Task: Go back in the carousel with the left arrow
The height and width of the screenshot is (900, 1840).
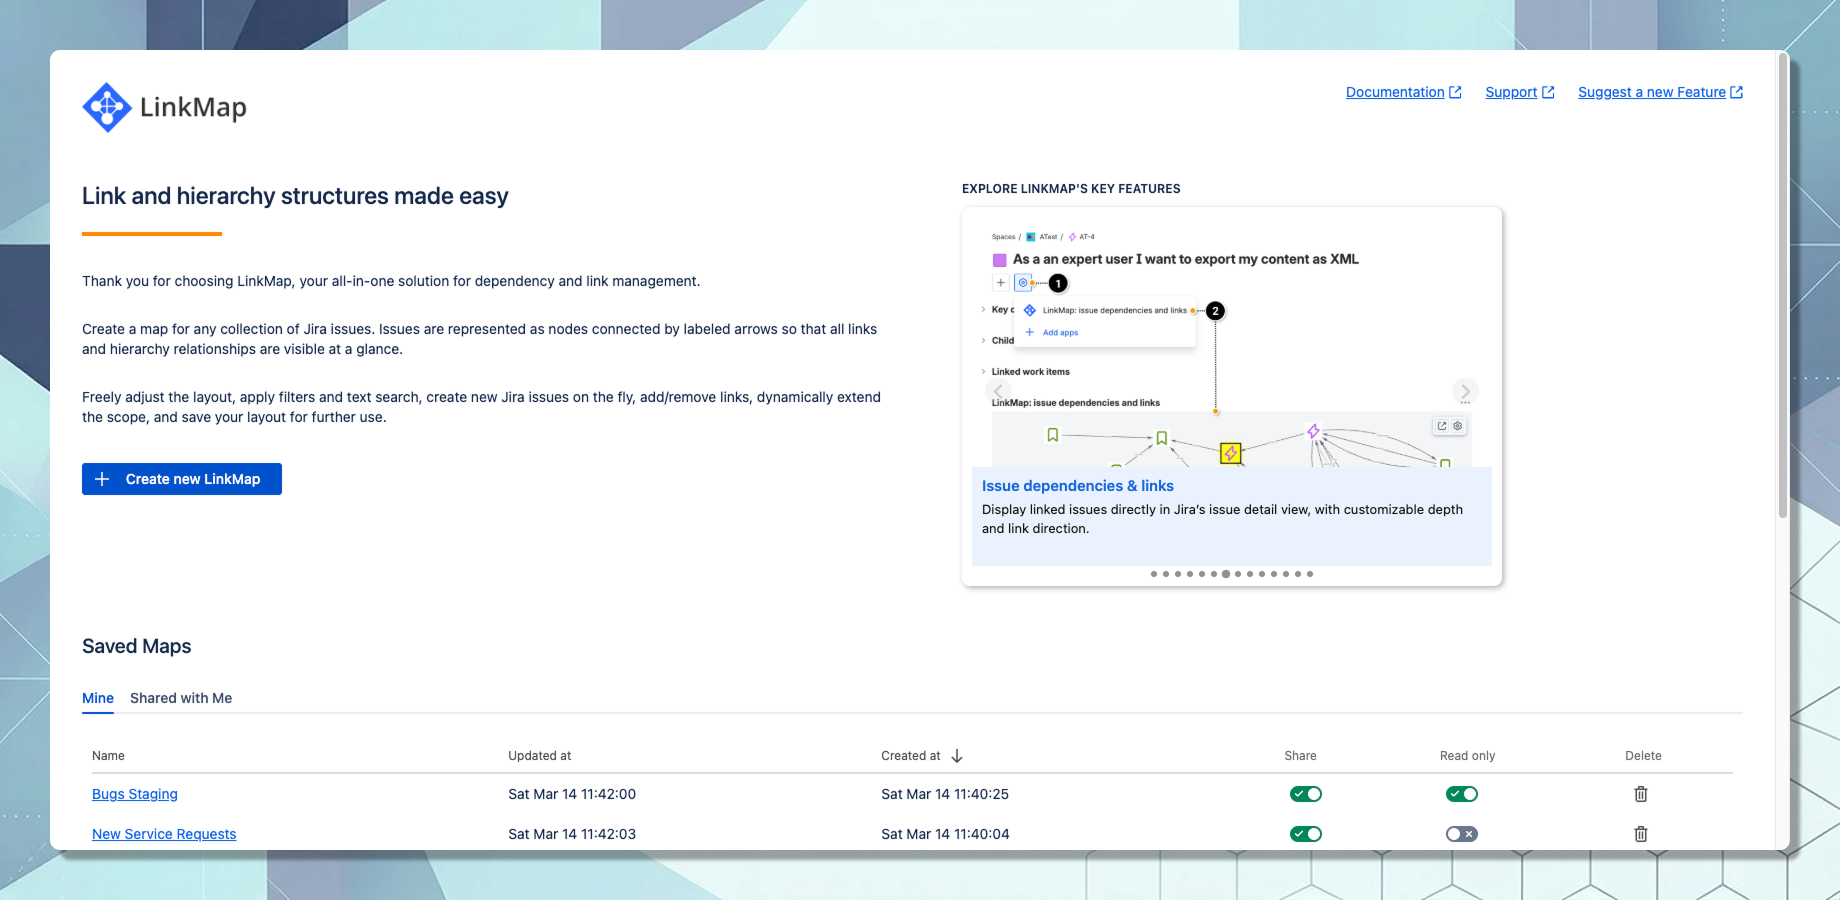Action: pyautogui.click(x=998, y=391)
